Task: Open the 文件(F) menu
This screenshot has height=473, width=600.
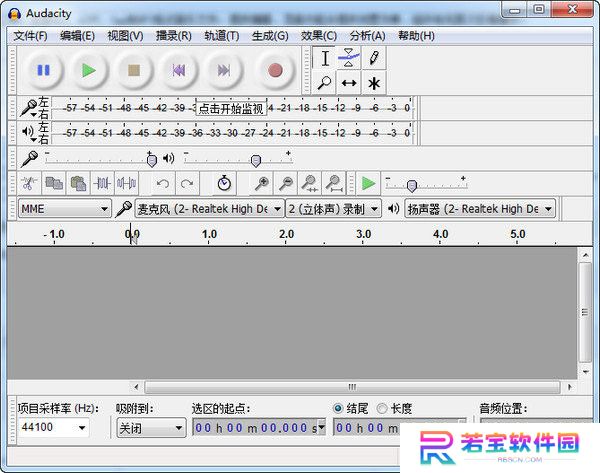Action: coord(30,36)
